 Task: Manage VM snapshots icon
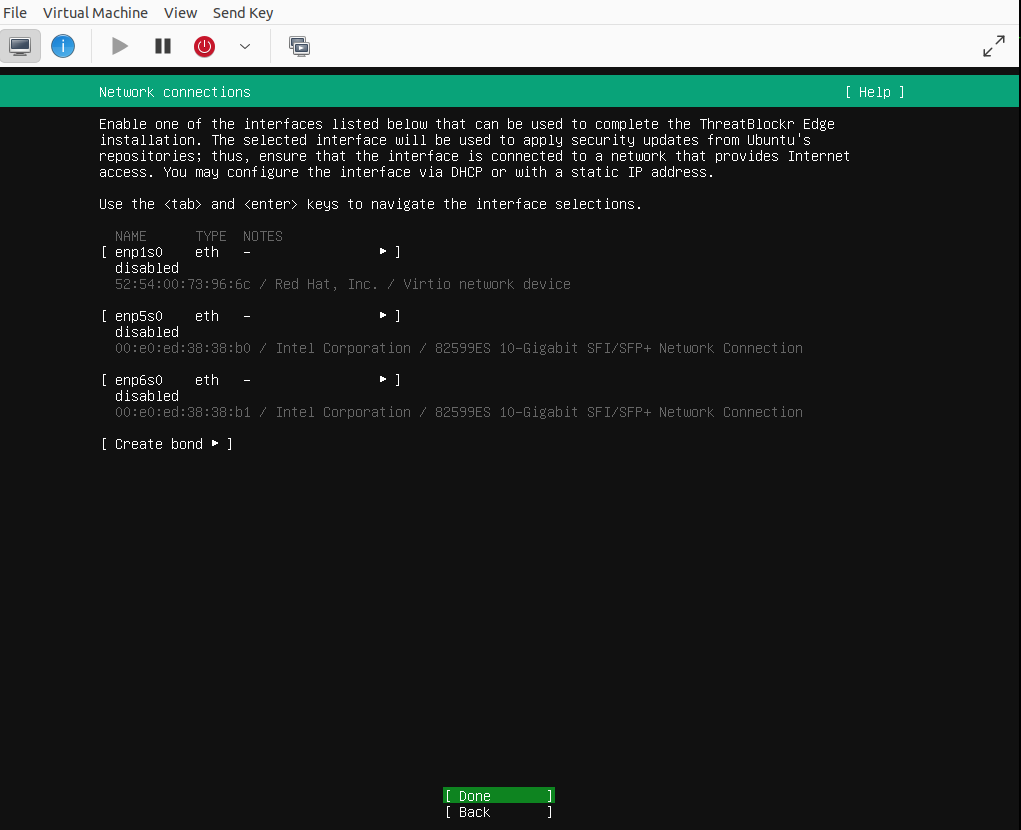[x=300, y=46]
